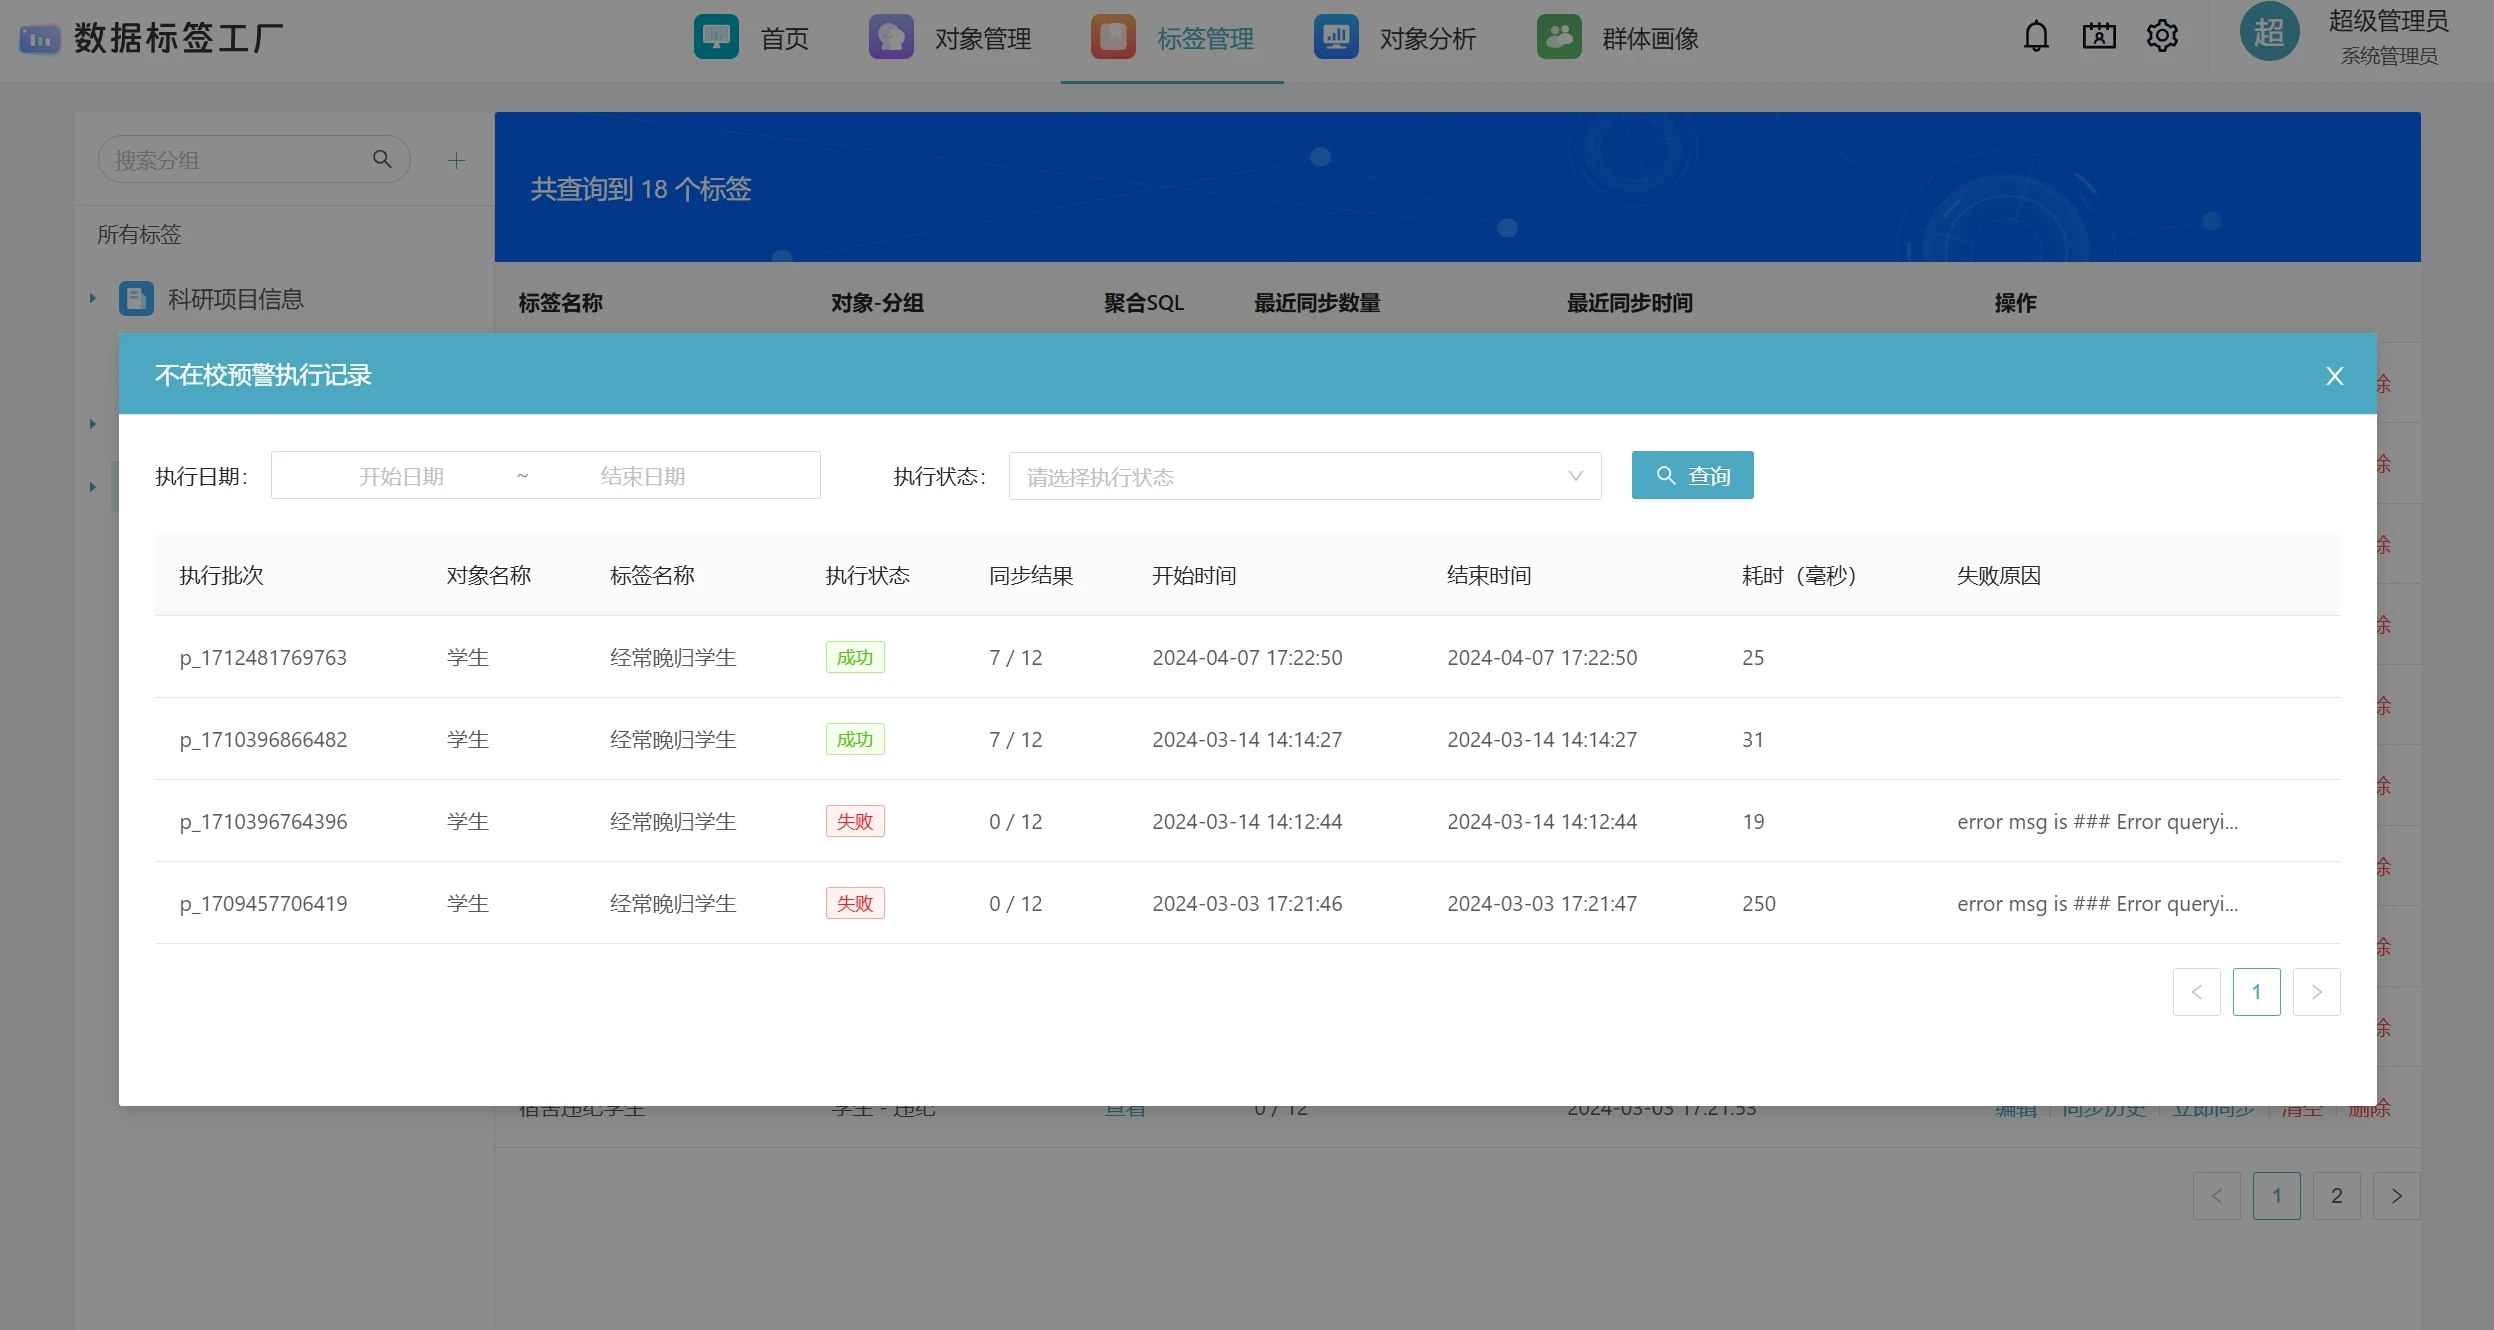Screen dimensions: 2494x1330
Task: Click the plus icon to add group
Action: tap(456, 160)
